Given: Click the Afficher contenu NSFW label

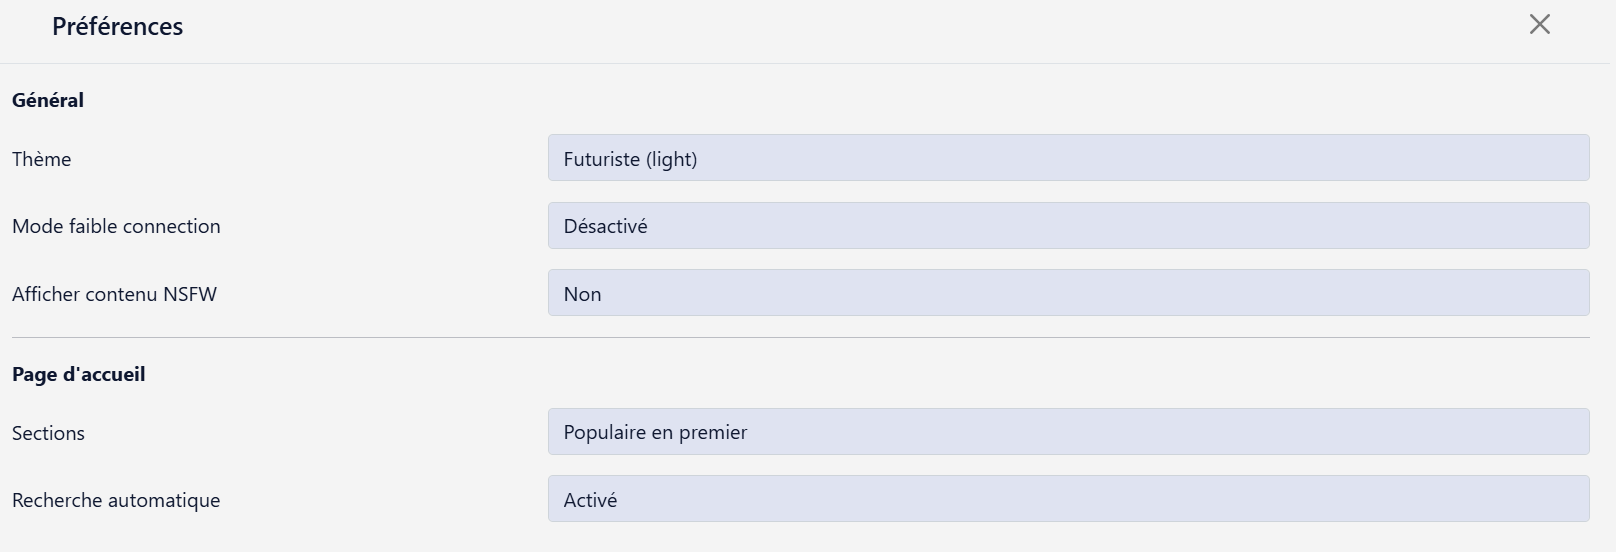Looking at the screenshot, I should [114, 294].
